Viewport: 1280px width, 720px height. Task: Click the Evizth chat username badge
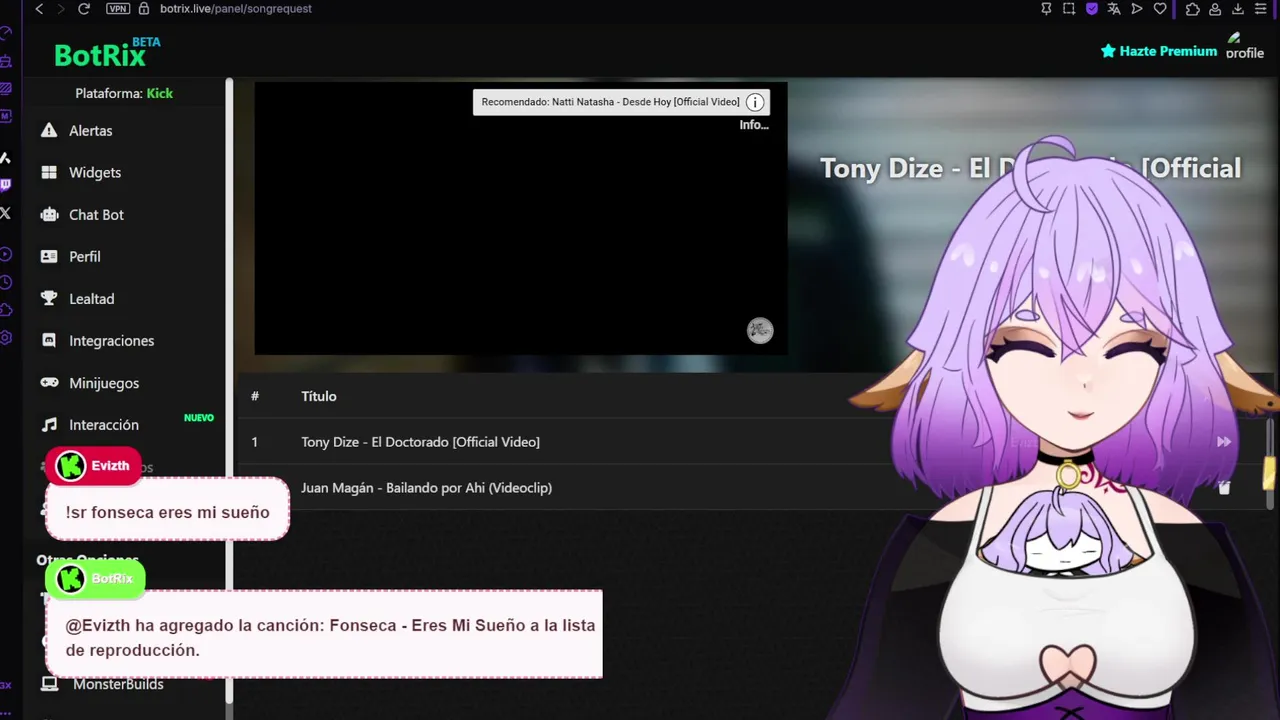(x=93, y=466)
